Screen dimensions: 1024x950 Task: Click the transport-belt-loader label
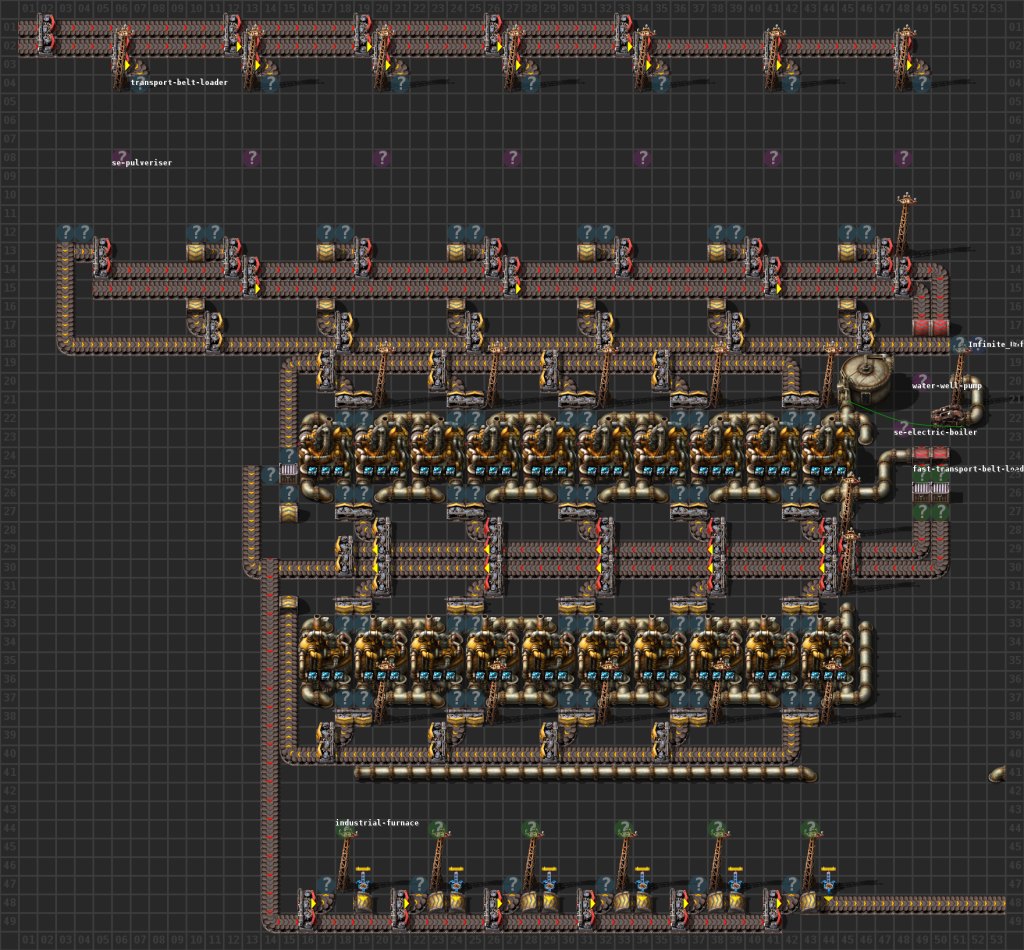point(179,82)
